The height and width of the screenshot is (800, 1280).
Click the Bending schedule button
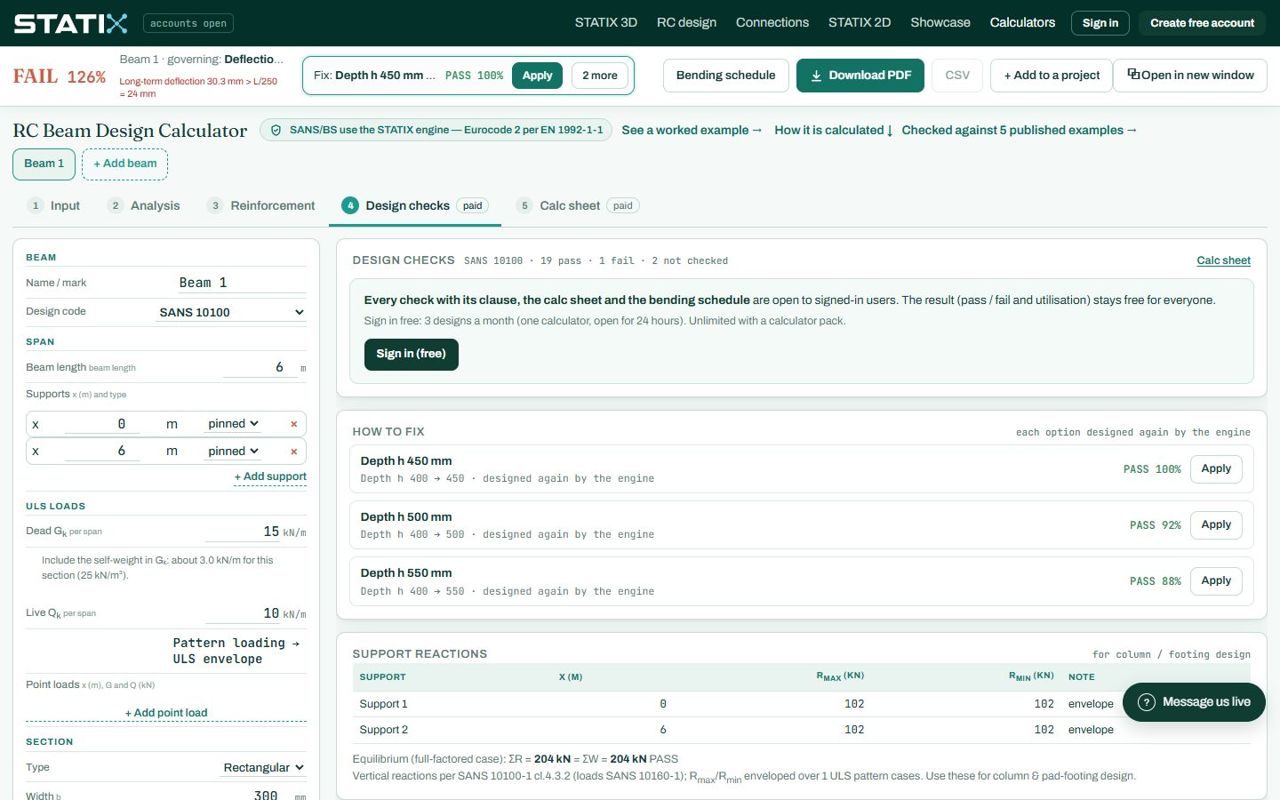726,75
